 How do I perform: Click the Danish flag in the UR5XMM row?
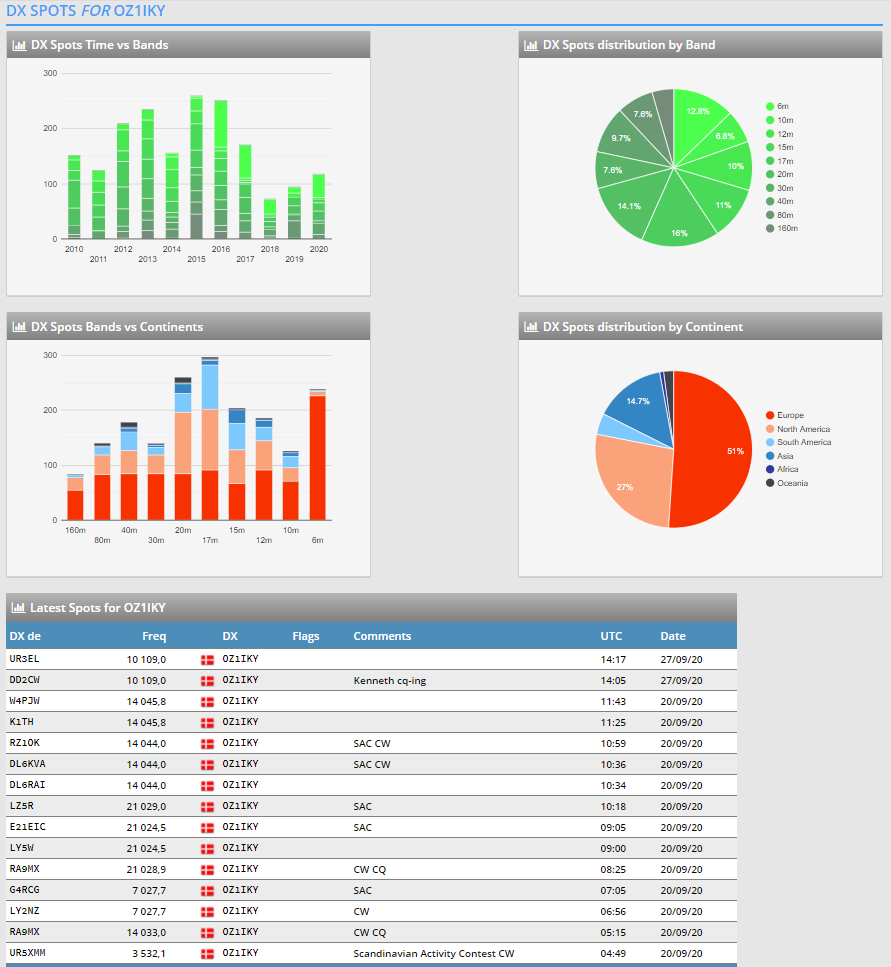[x=208, y=954]
